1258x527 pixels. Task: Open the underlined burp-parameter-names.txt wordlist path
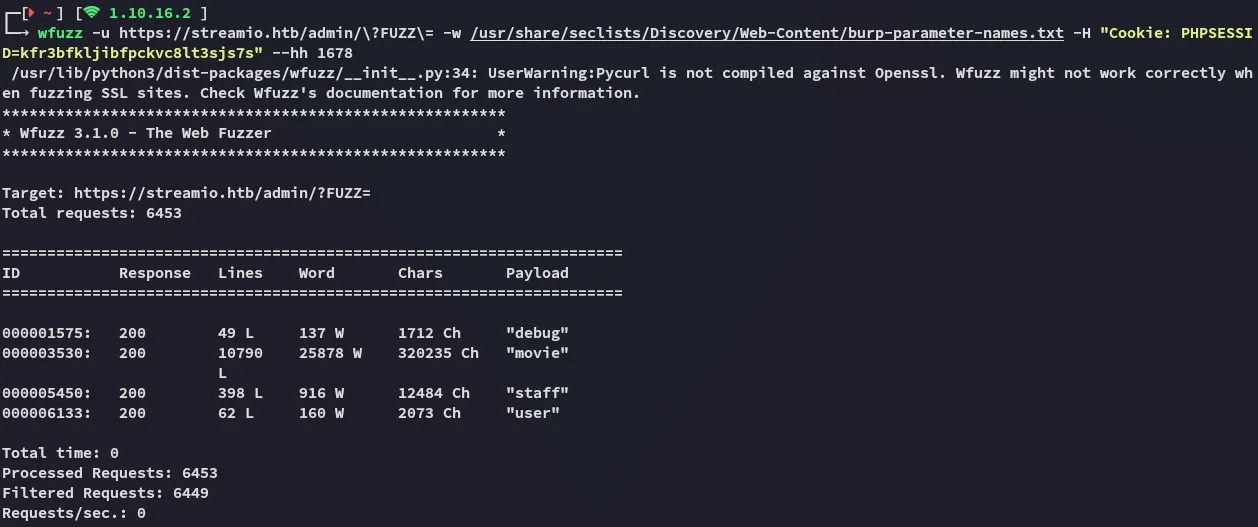(x=767, y=33)
